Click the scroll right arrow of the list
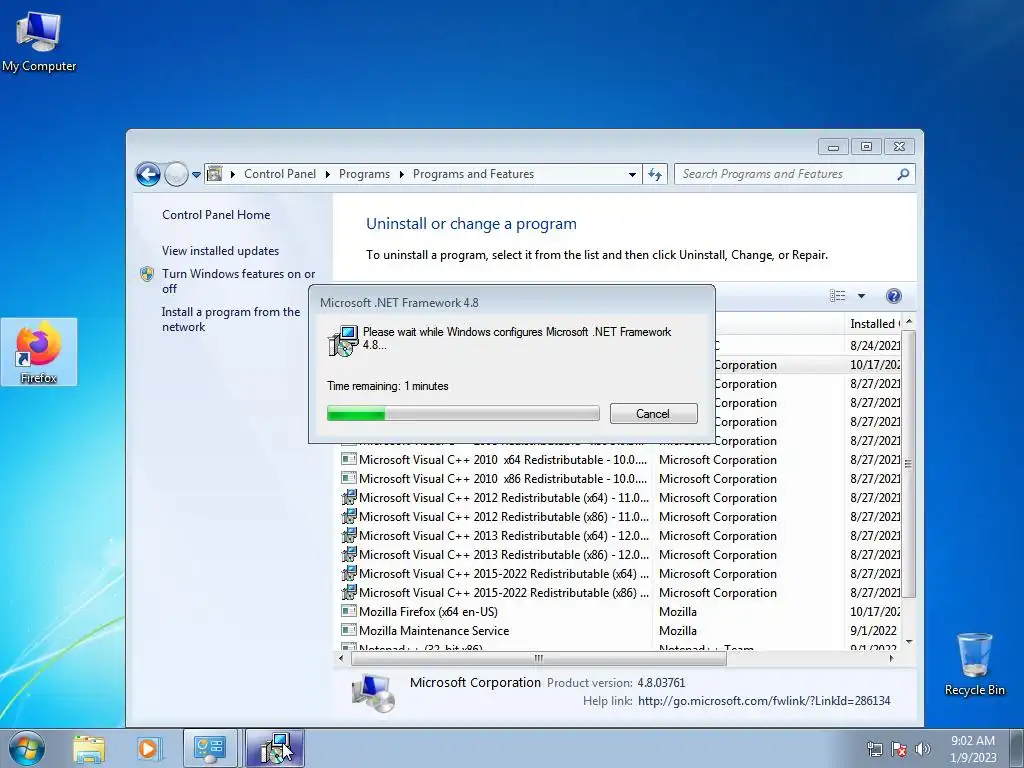 coord(892,658)
